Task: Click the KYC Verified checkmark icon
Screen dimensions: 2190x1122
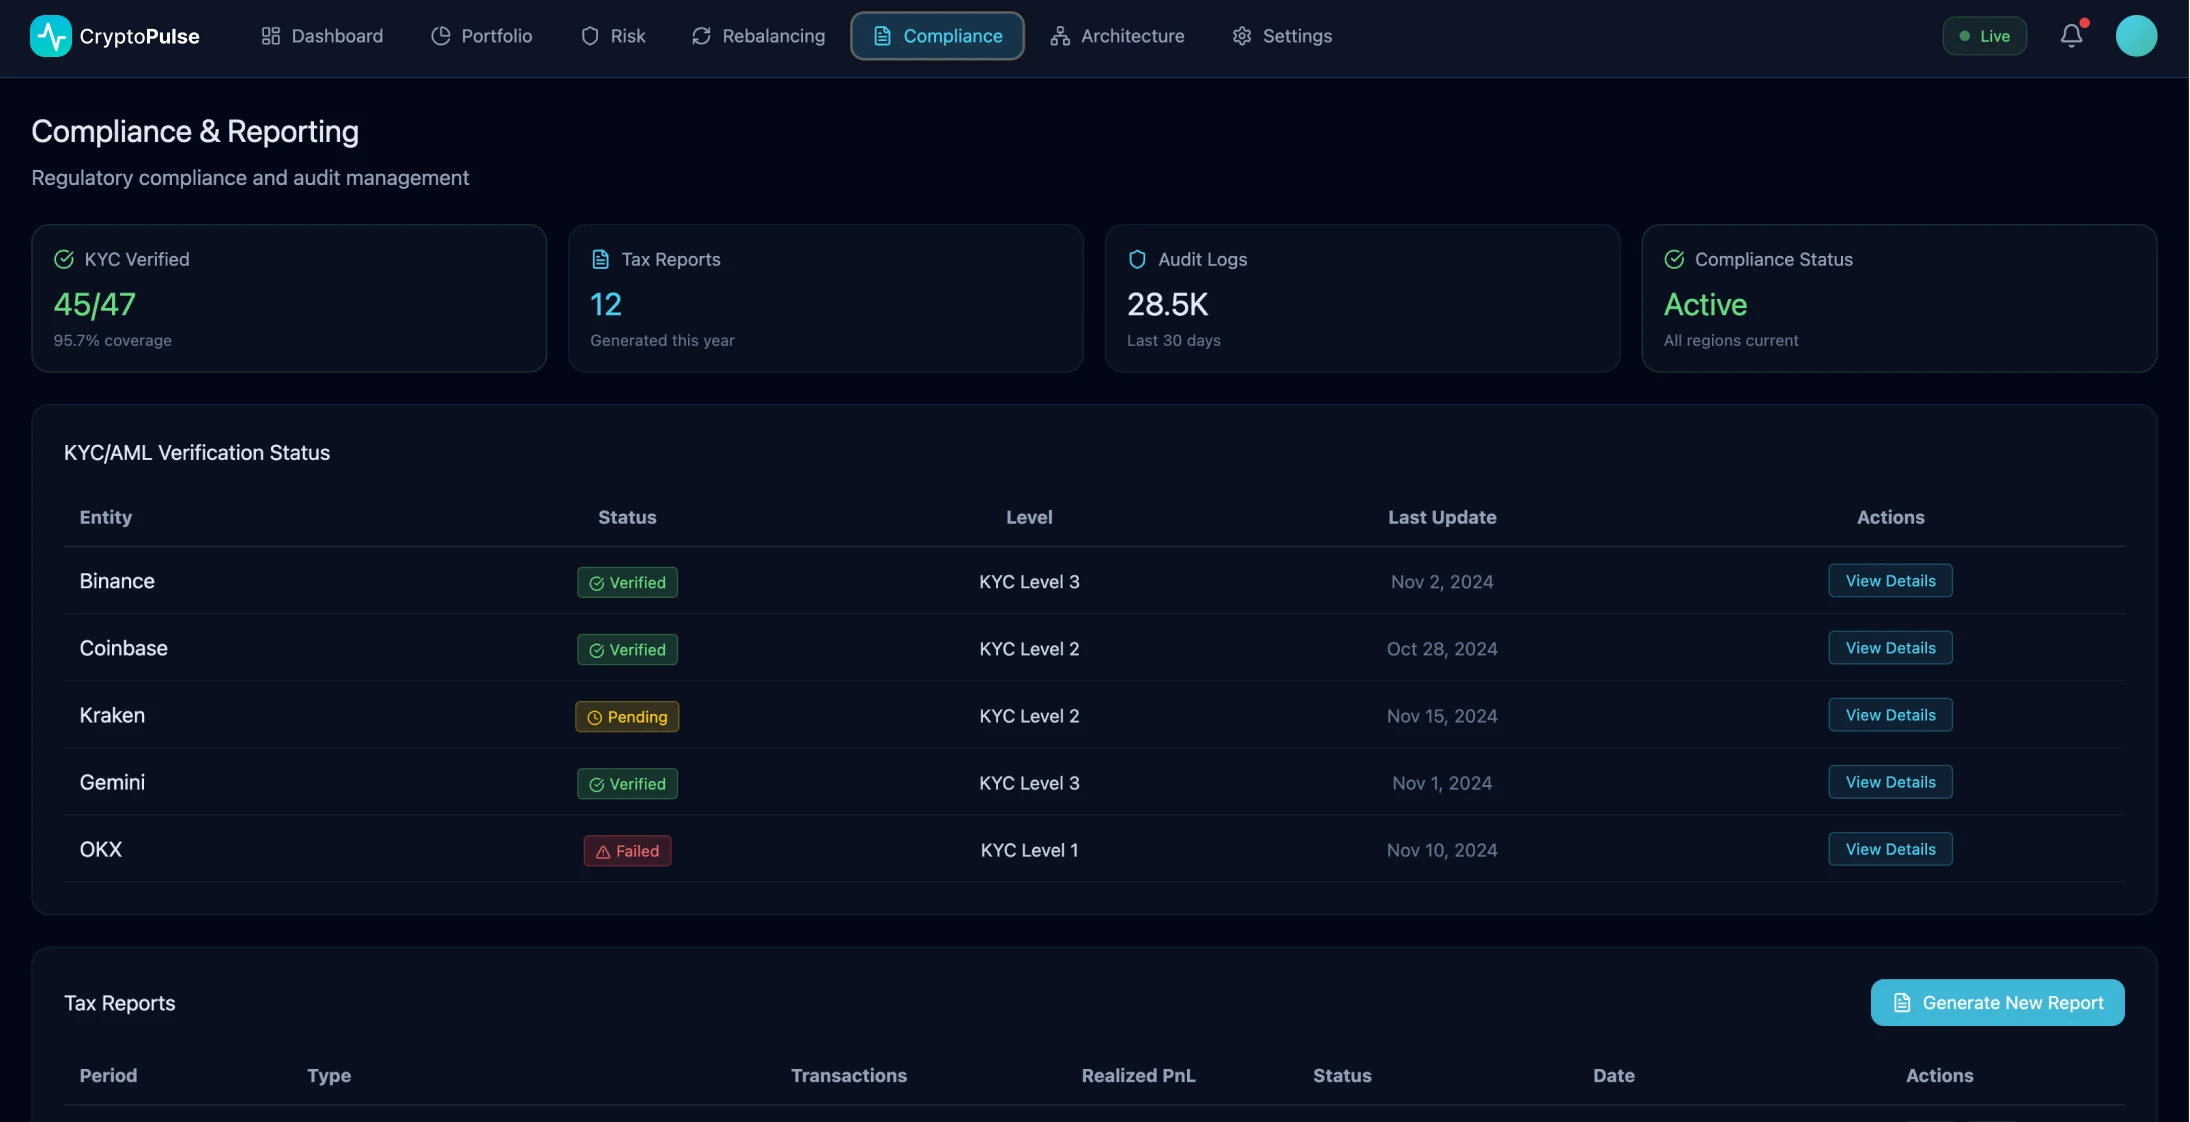Action: coord(62,259)
